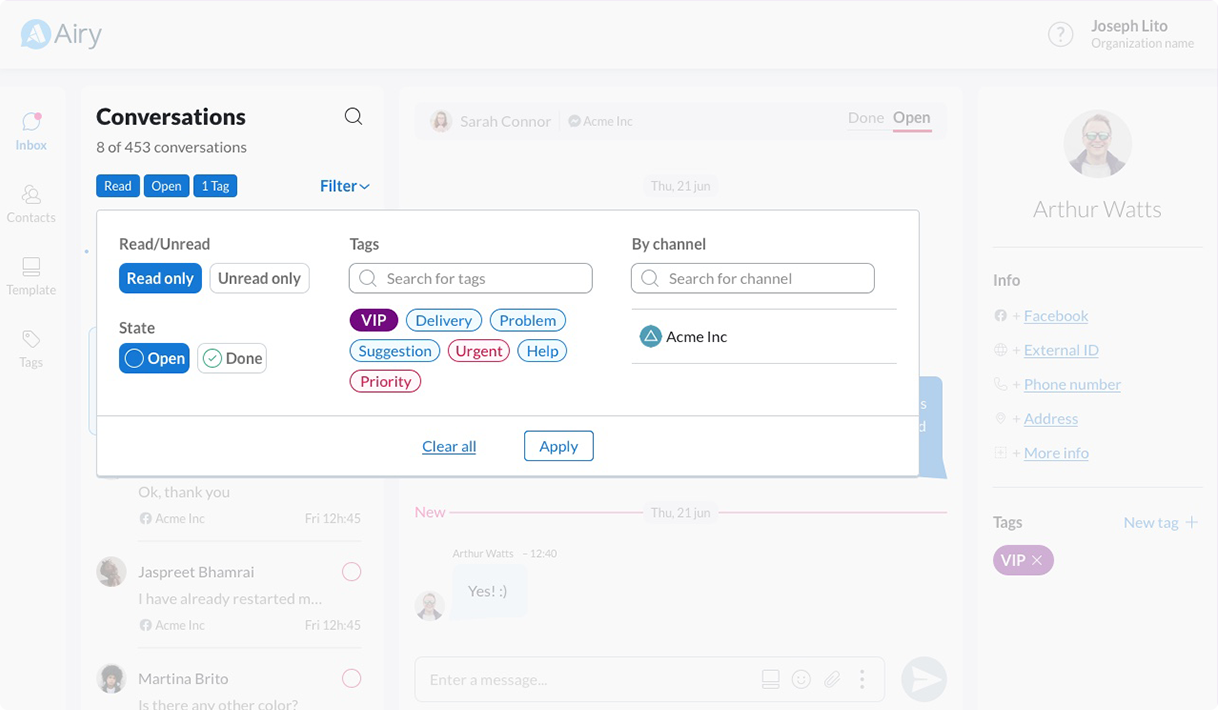Expand the More info section

point(1055,453)
